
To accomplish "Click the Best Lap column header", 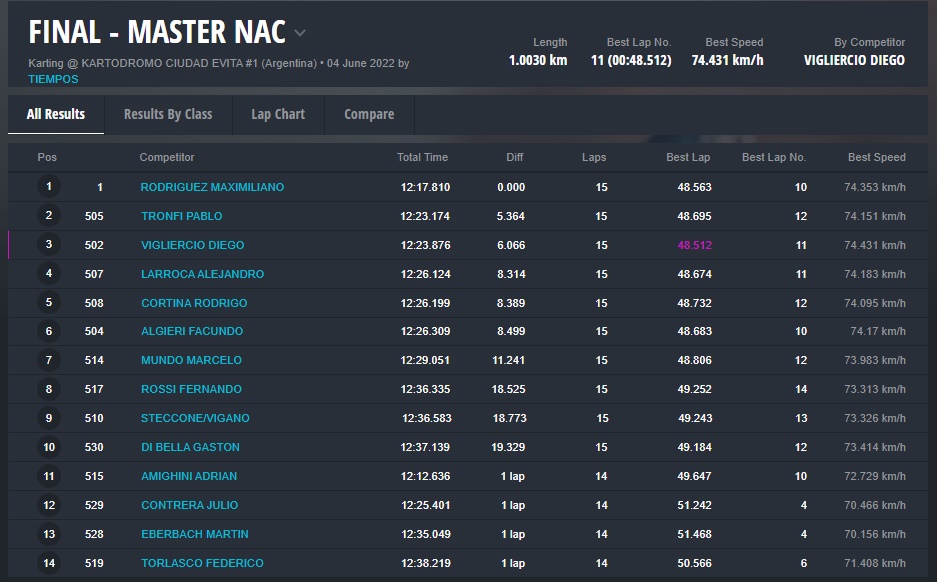I will point(688,157).
